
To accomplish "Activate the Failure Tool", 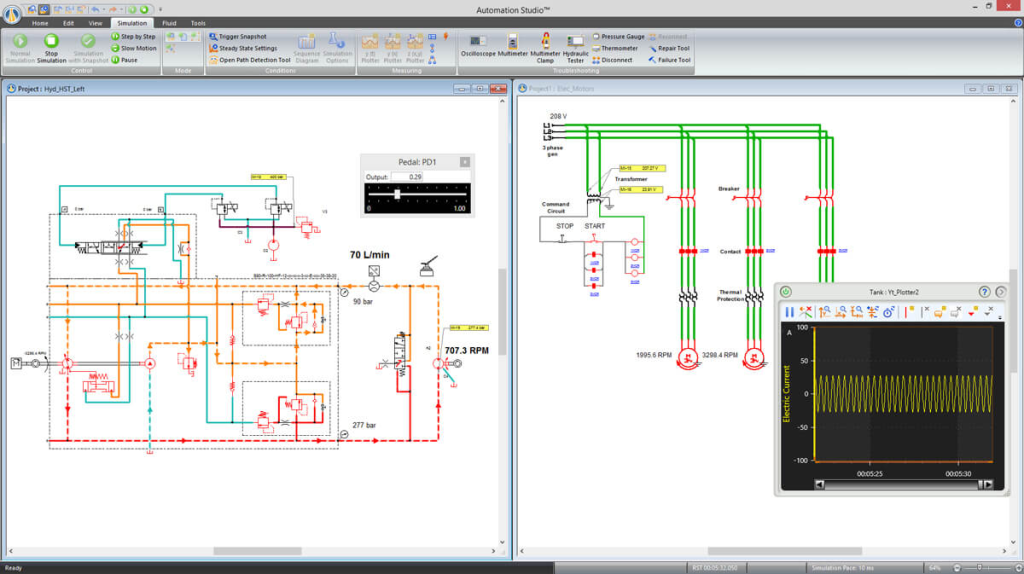I will click(x=669, y=60).
